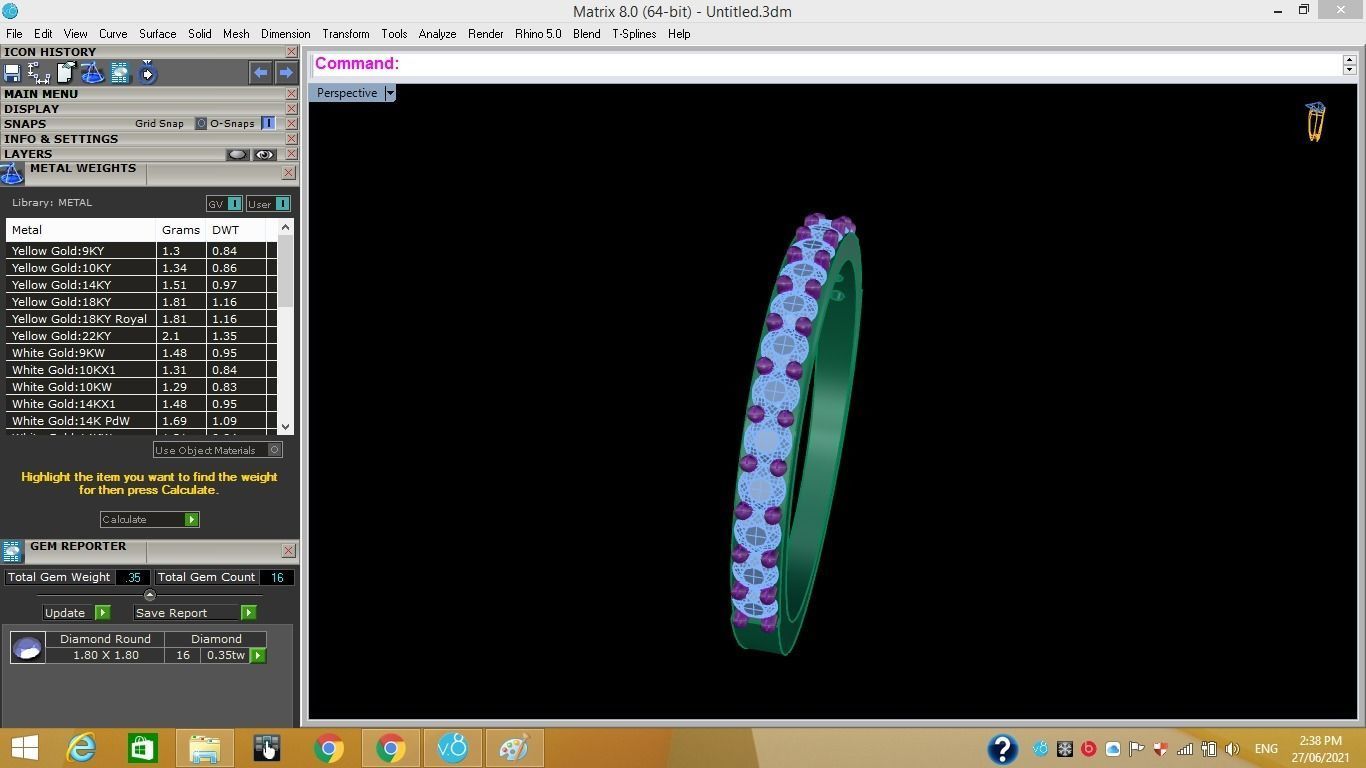The width and height of the screenshot is (1366, 768).
Task: Click the Beats Audio tray icon
Action: point(1089,749)
